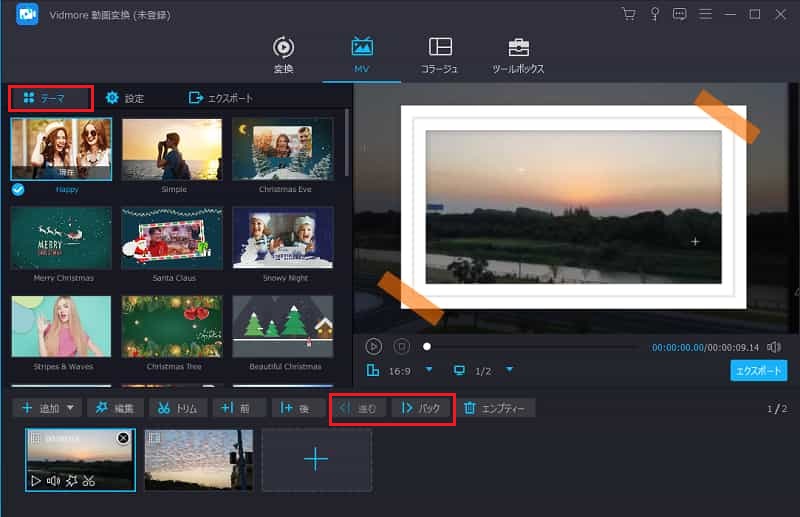Stop the preview playback
This screenshot has width=800, height=517.
pyautogui.click(x=402, y=347)
